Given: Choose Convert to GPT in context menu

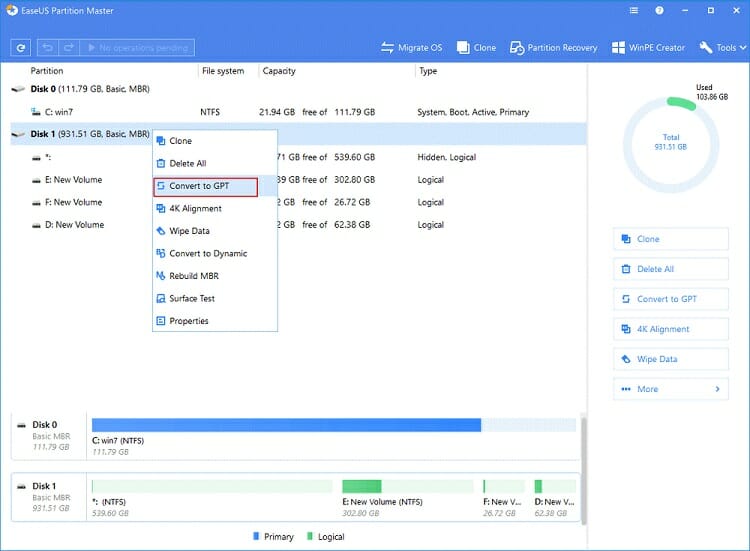Looking at the screenshot, I should (205, 186).
